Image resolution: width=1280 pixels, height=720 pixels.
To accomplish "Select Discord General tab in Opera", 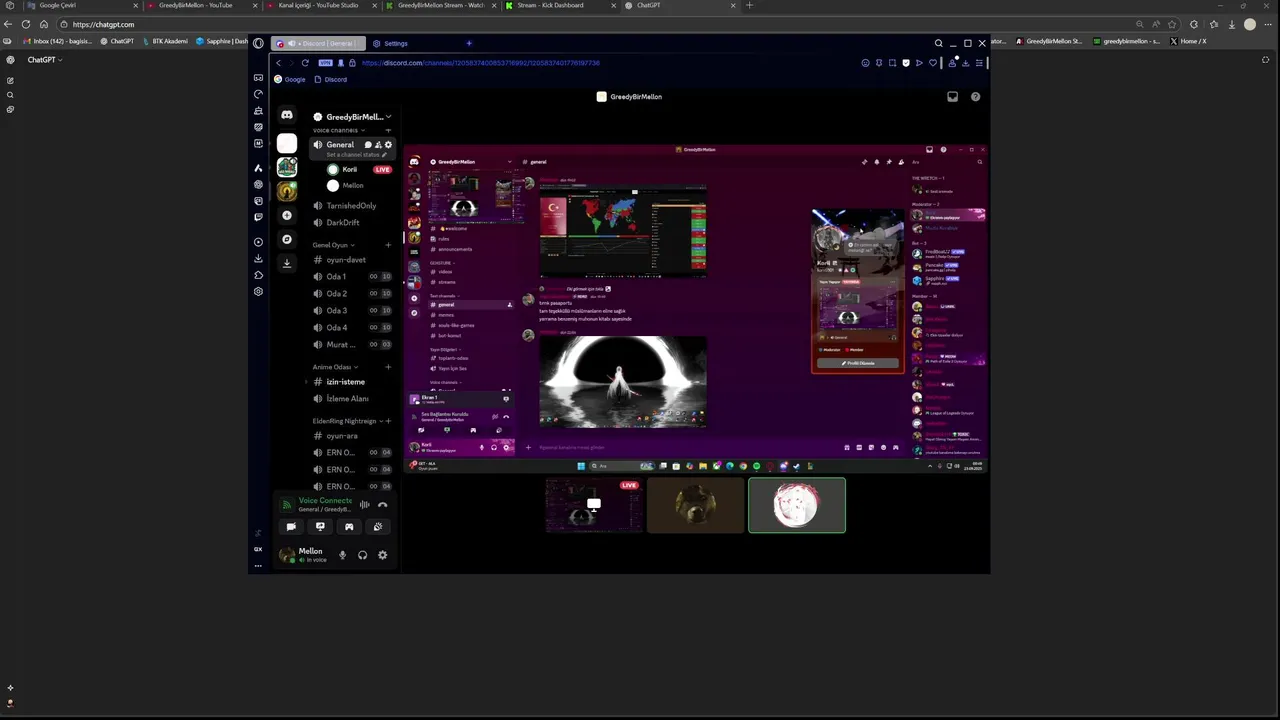I will point(318,43).
